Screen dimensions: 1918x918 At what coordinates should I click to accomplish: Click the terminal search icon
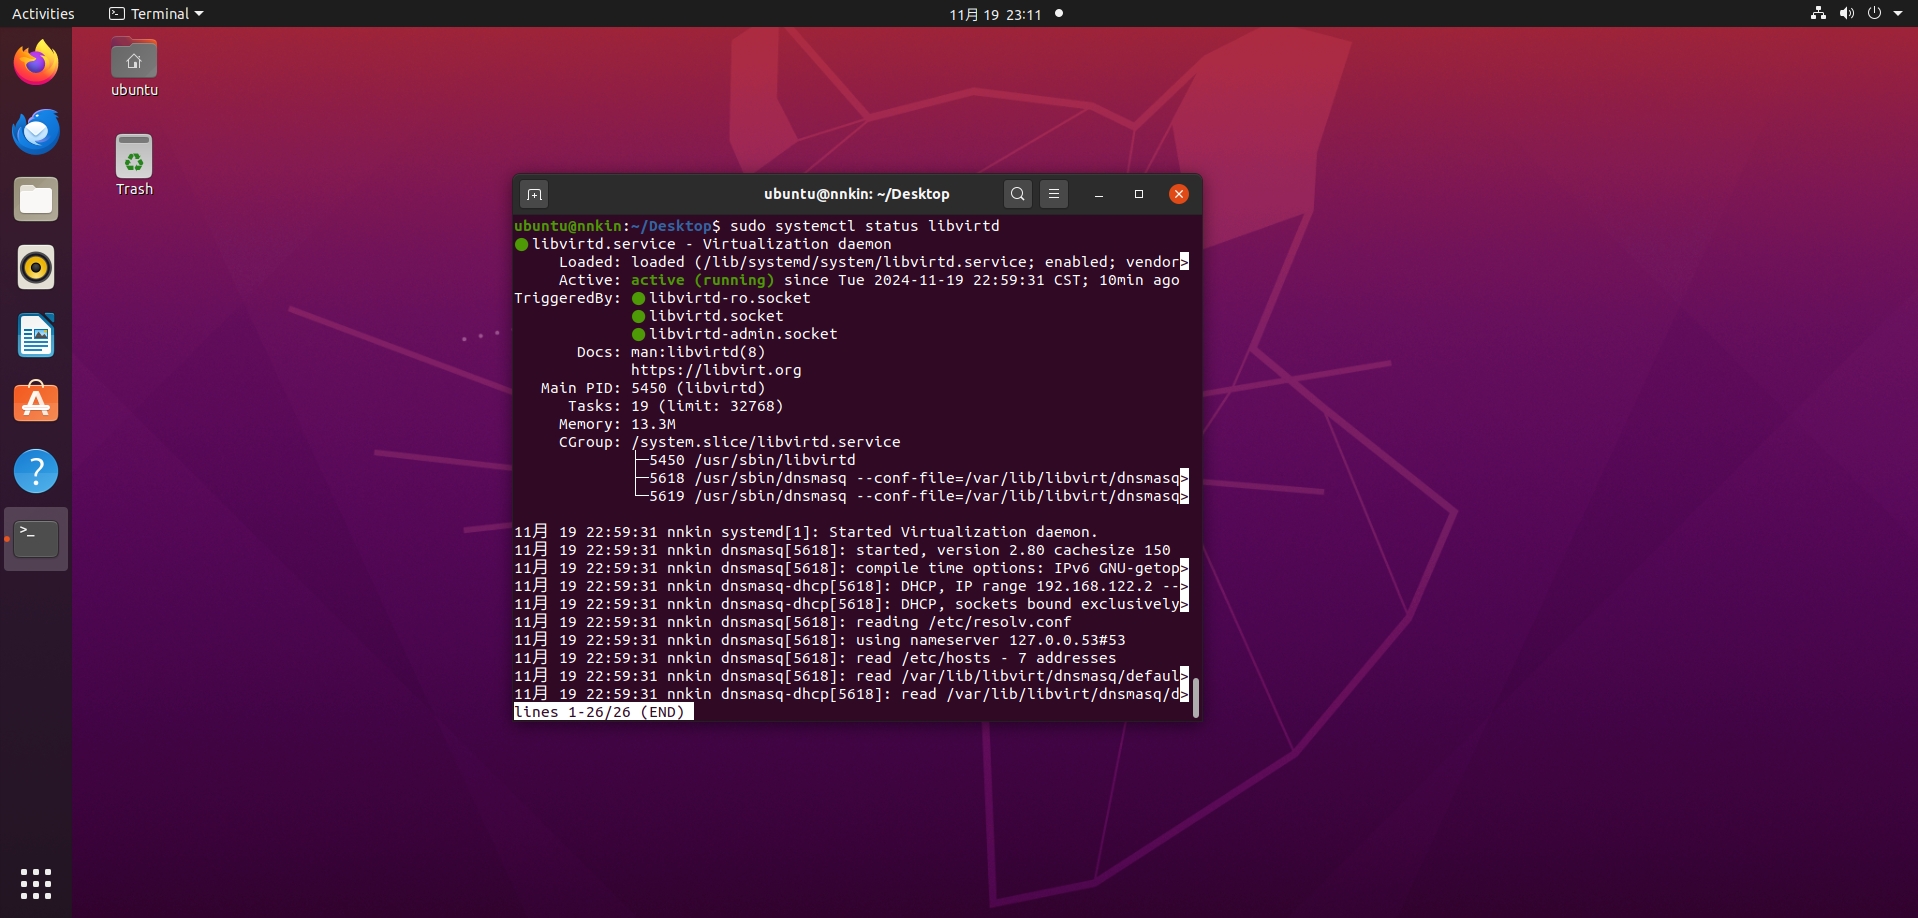(1017, 194)
